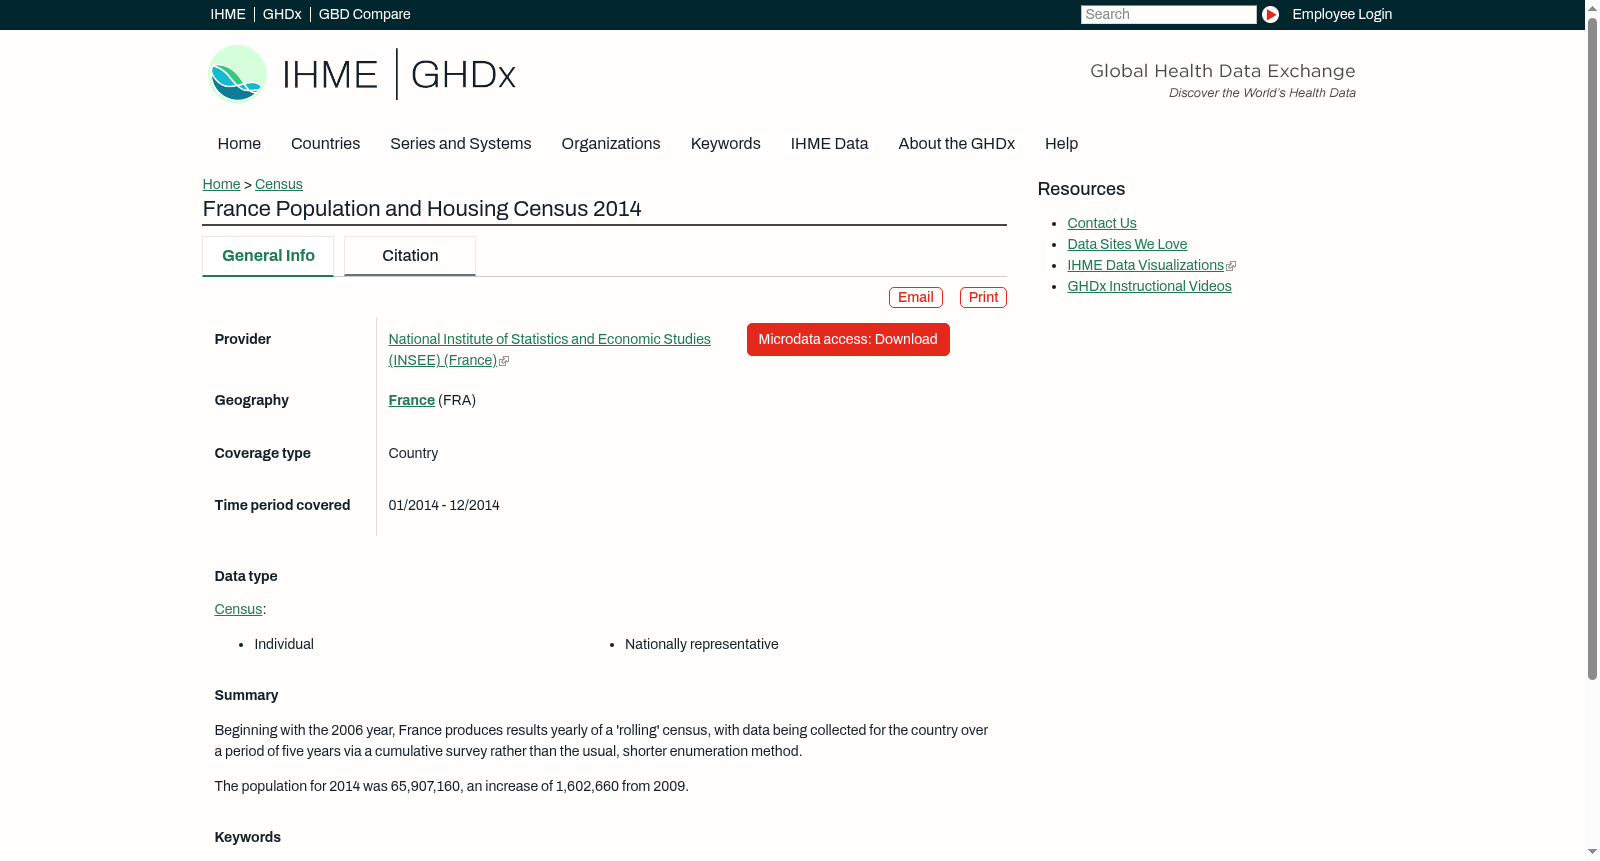Open the IHME Data menu
1600x861 pixels.
[829, 144]
